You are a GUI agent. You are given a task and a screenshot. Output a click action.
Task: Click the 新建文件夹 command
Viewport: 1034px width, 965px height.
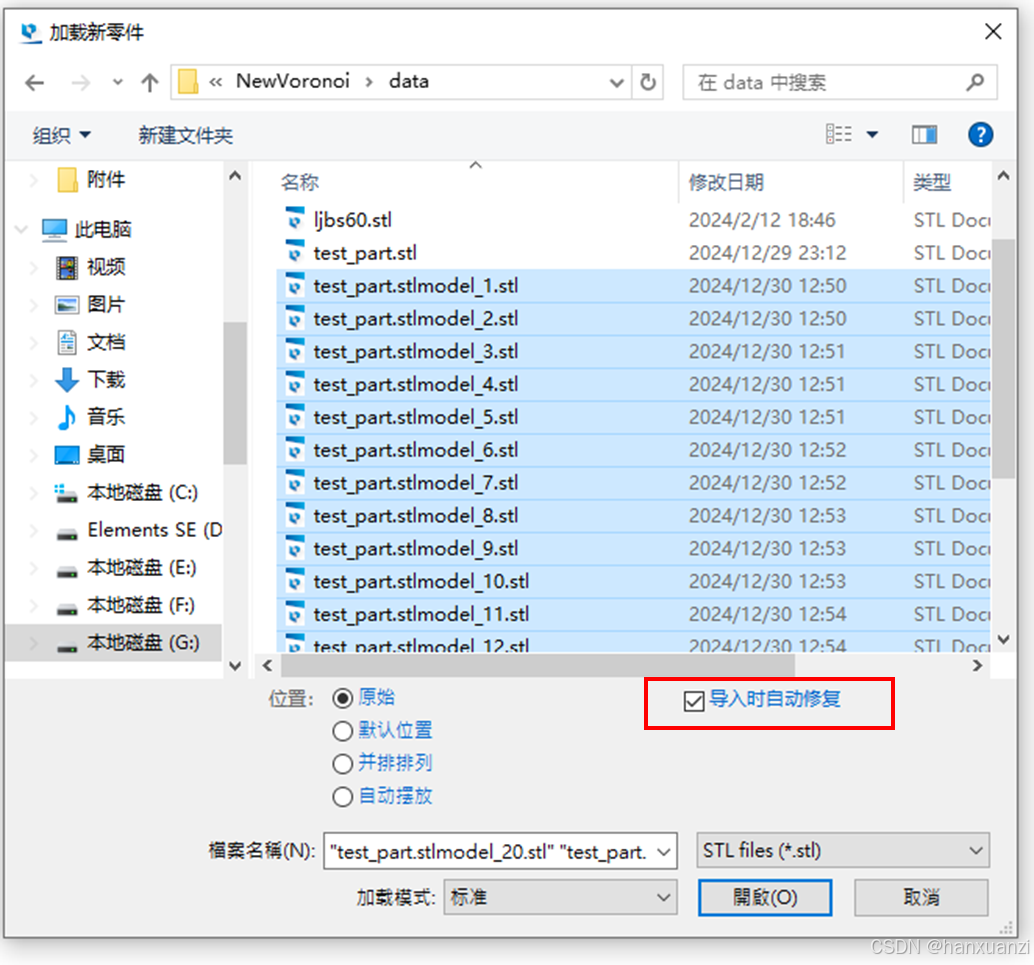point(185,134)
